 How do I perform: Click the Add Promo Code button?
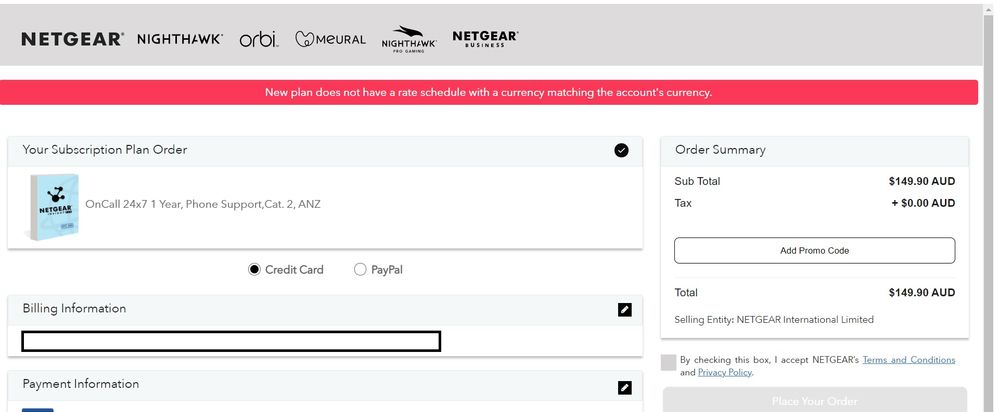tap(814, 250)
